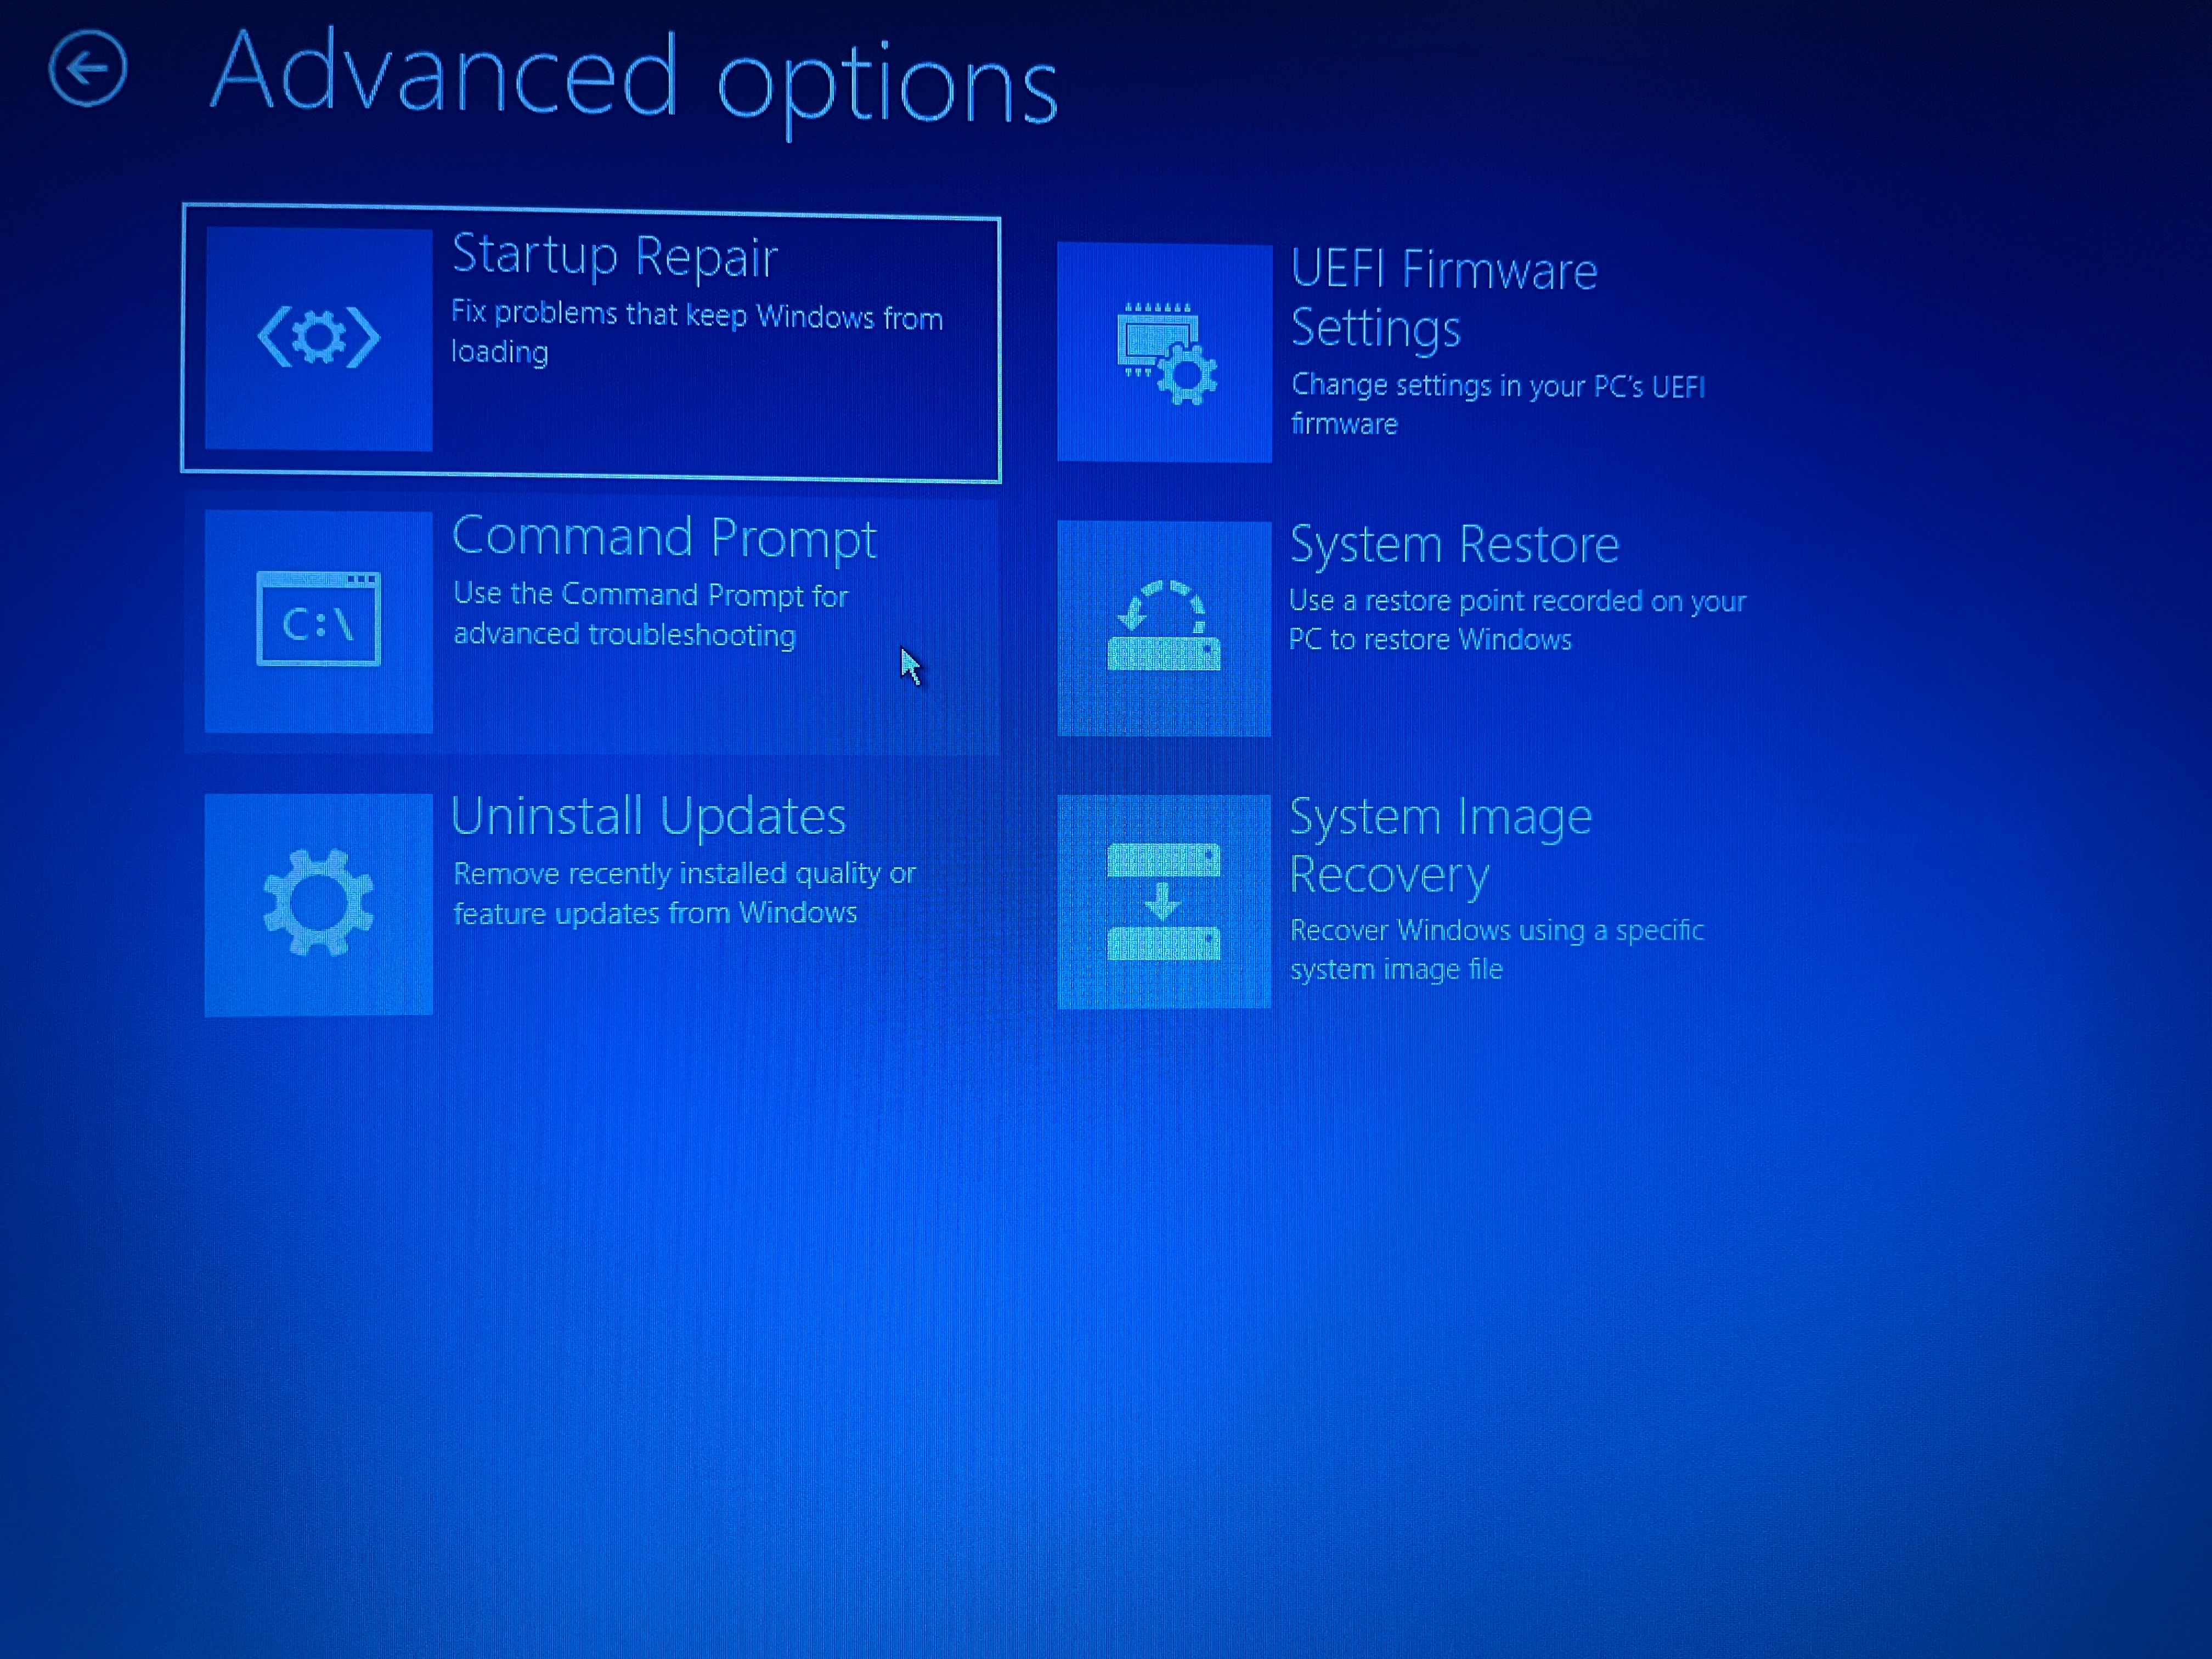The width and height of the screenshot is (2212, 1659).
Task: Click 'Recover Windows using a specific' text
Action: [1496, 931]
